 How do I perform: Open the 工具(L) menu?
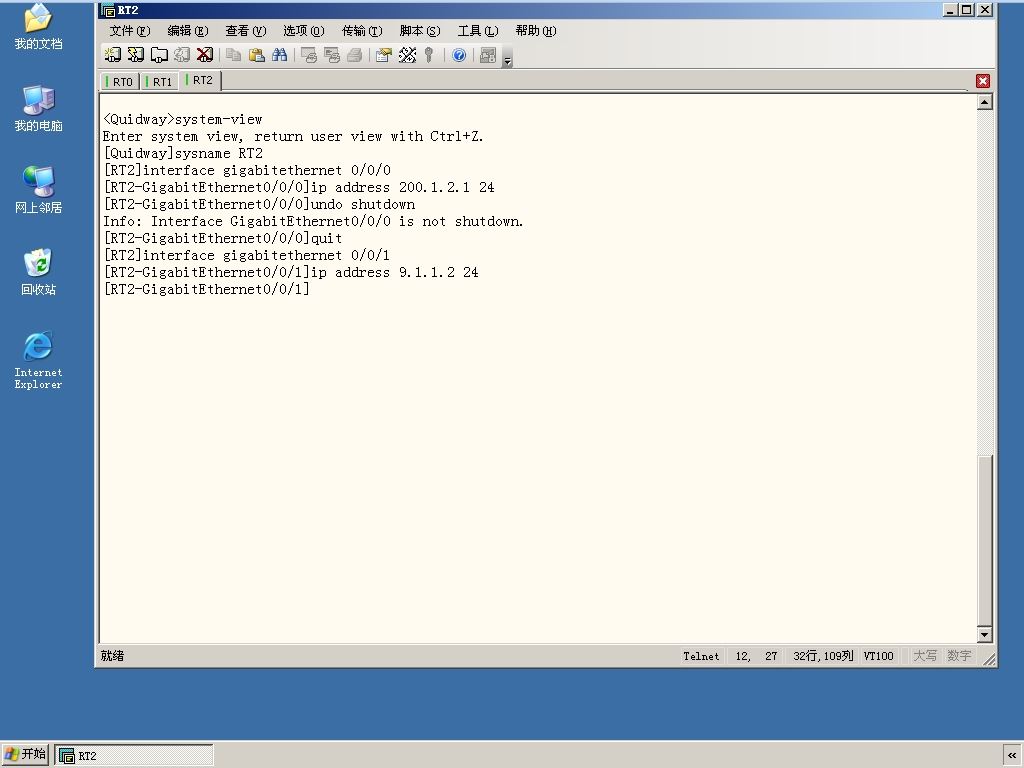478,31
